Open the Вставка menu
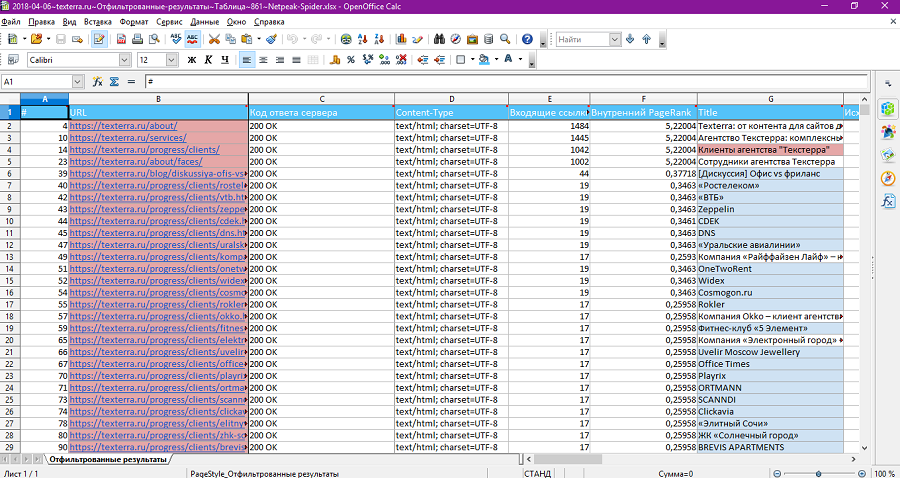Screen dimensions: 900x478 pyautogui.click(x=98, y=22)
